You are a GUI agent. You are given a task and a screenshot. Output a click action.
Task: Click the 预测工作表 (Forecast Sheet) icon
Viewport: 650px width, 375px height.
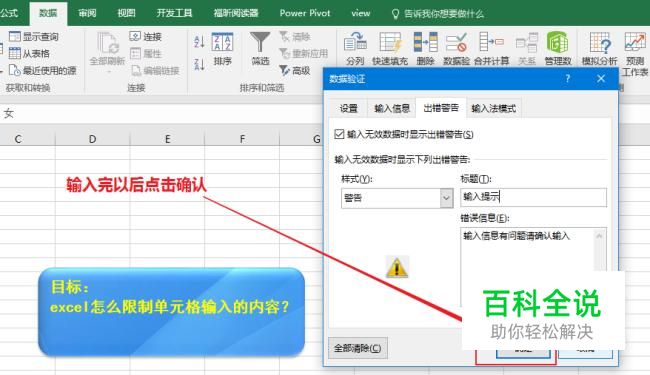click(x=635, y=42)
